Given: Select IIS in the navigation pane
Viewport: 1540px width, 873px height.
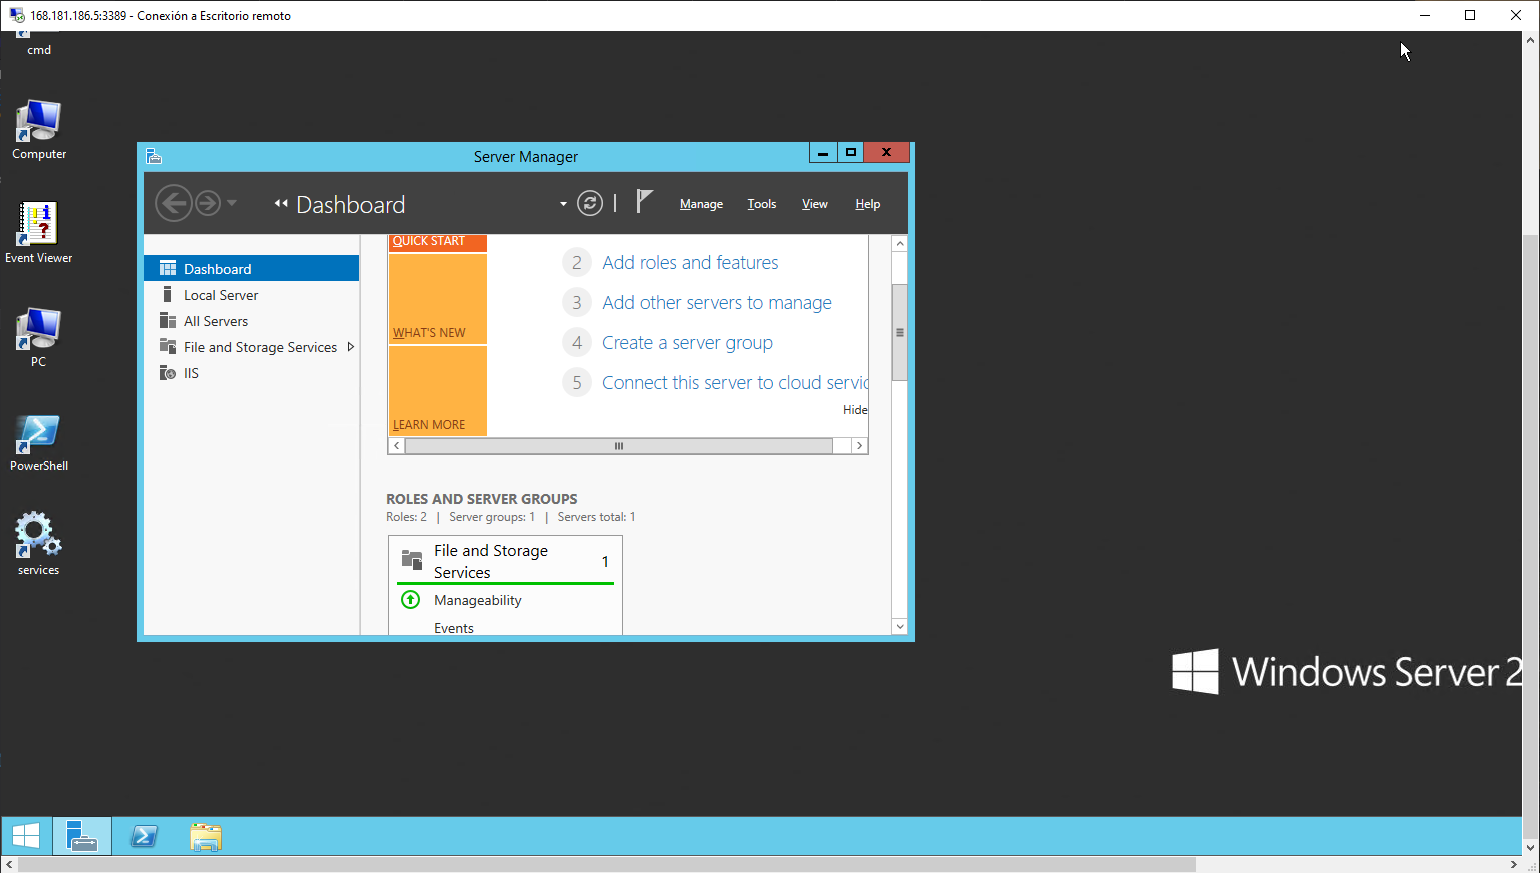Looking at the screenshot, I should (x=252, y=373).
